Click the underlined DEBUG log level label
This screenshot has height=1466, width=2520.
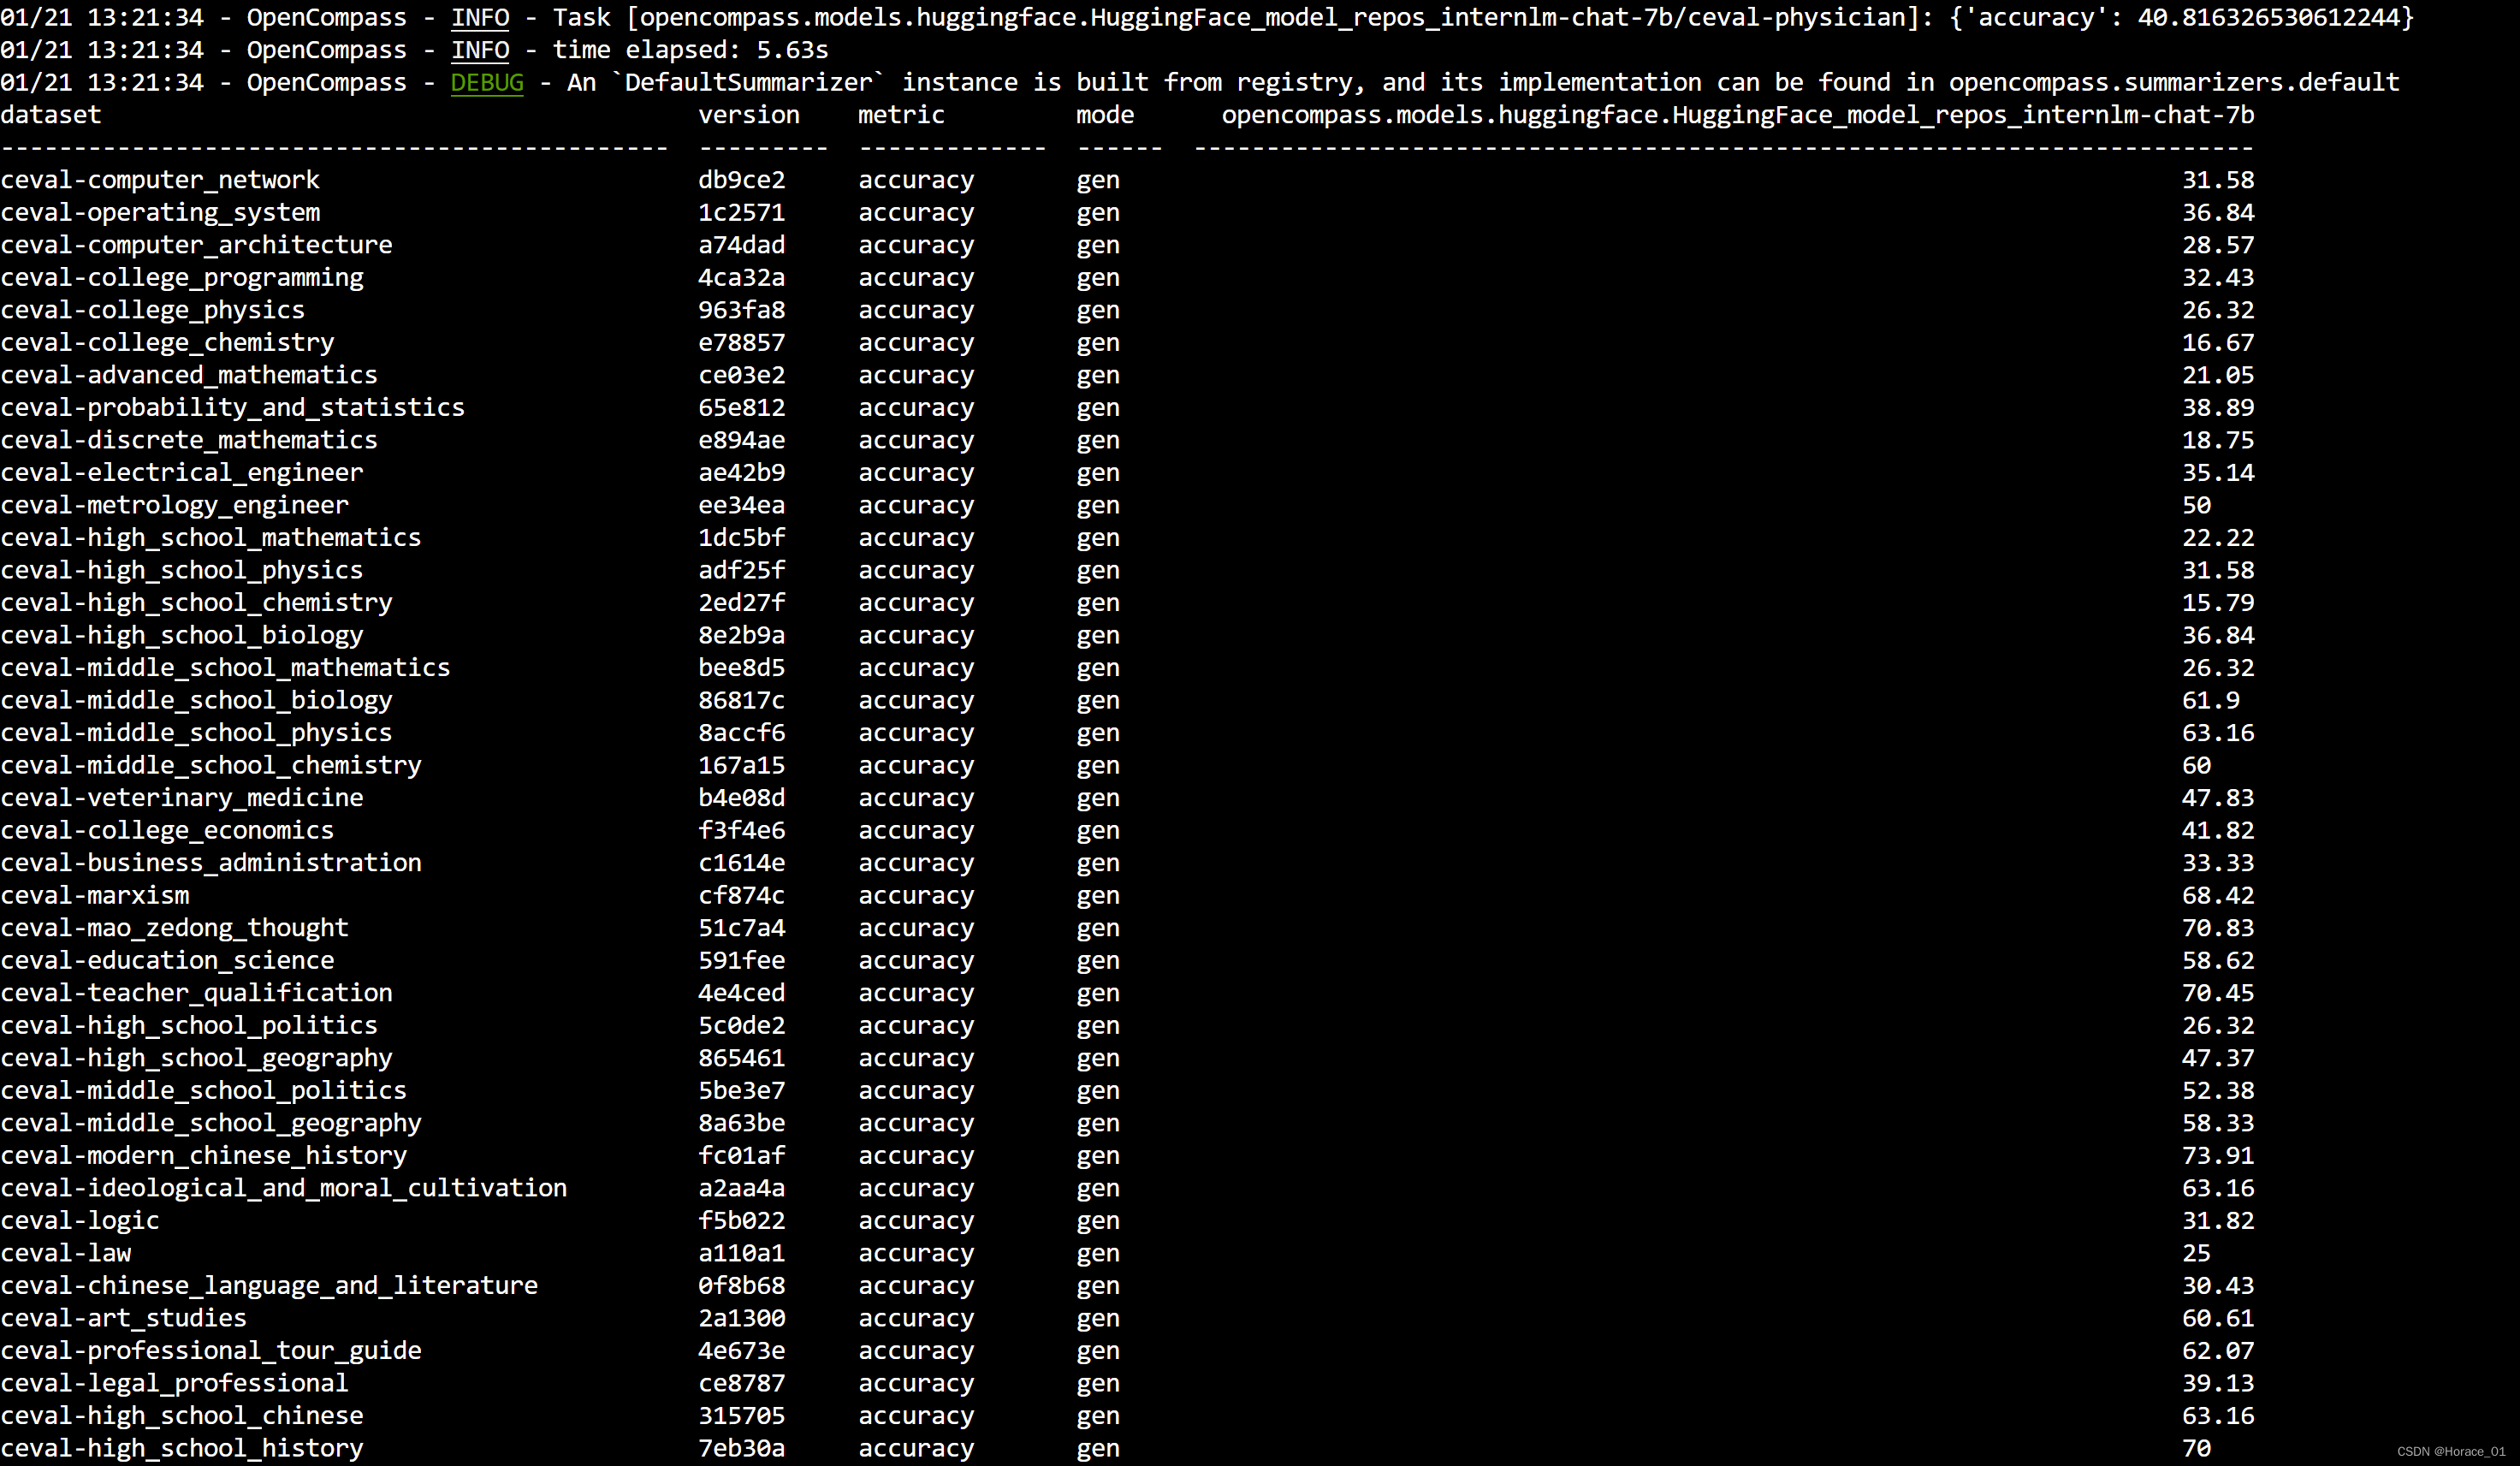point(486,82)
